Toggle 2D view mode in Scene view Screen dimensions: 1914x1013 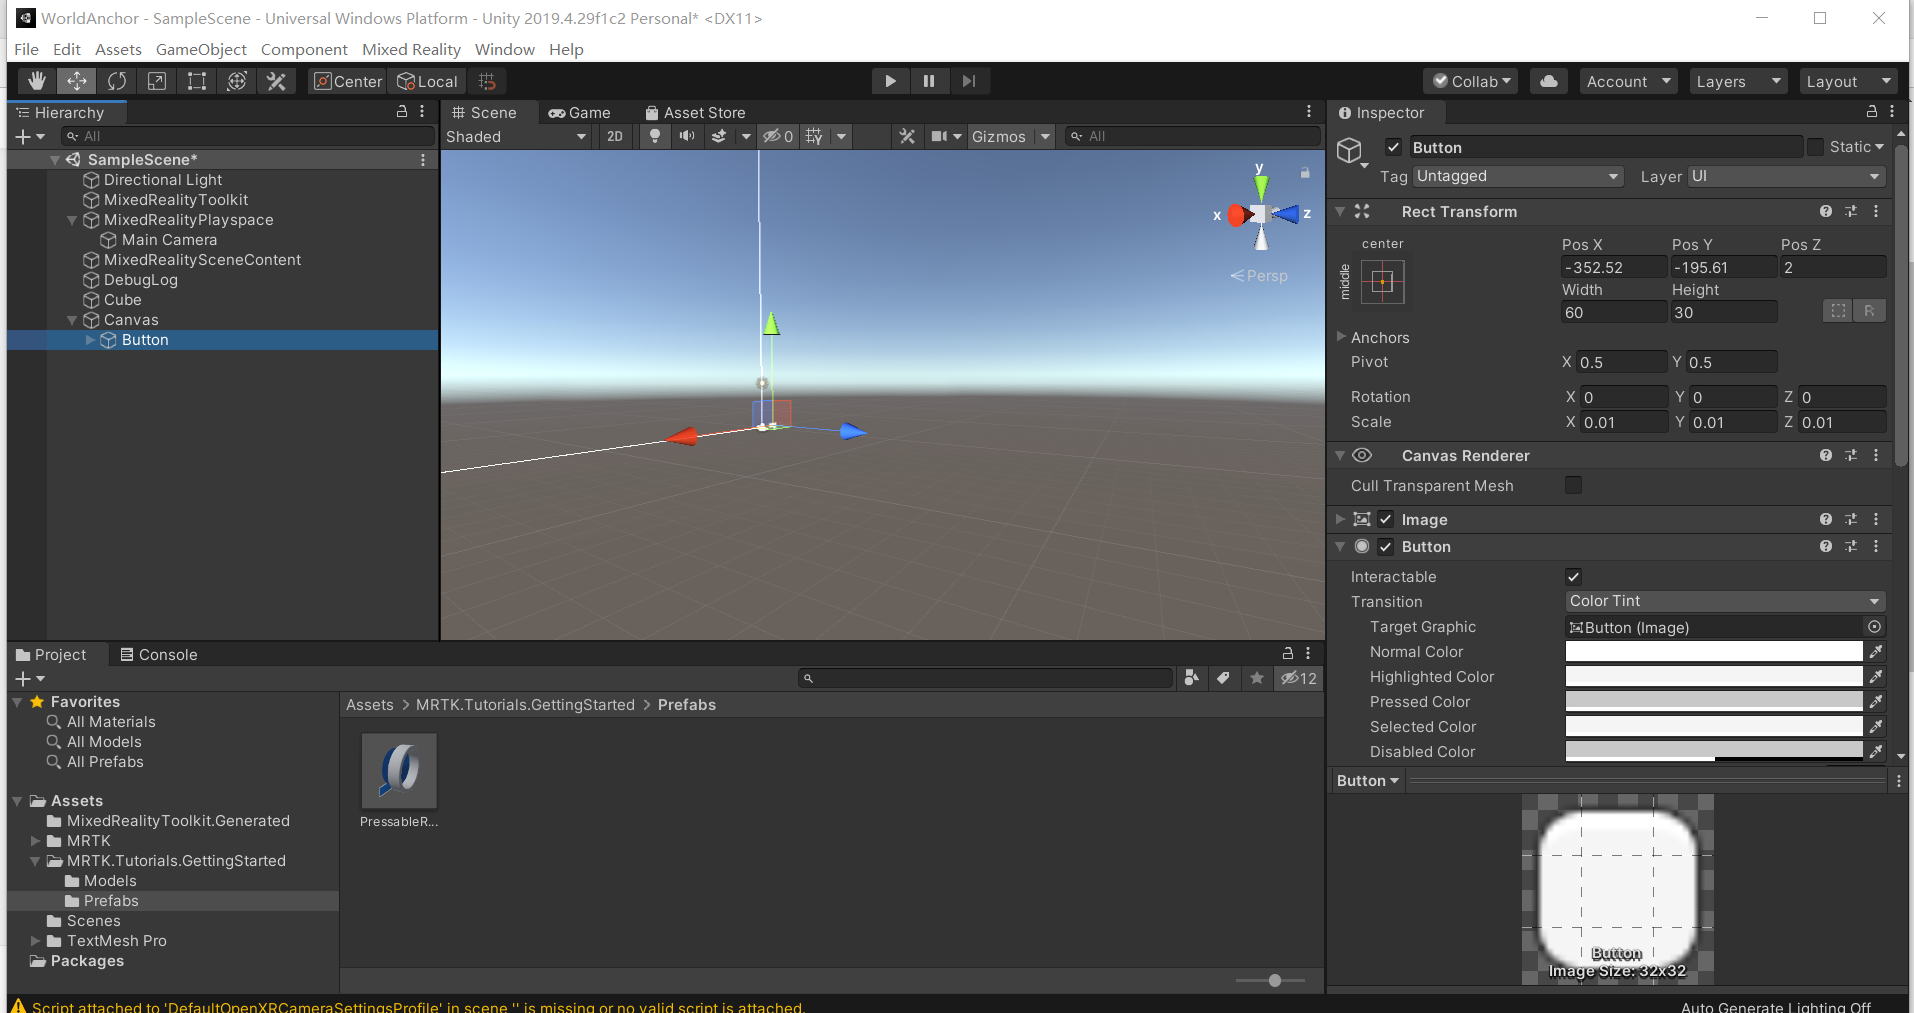tap(614, 136)
